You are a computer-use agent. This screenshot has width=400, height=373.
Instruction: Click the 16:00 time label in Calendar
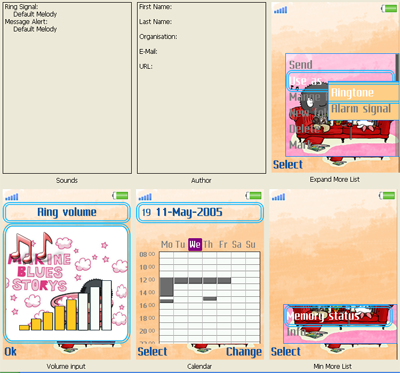(147, 306)
